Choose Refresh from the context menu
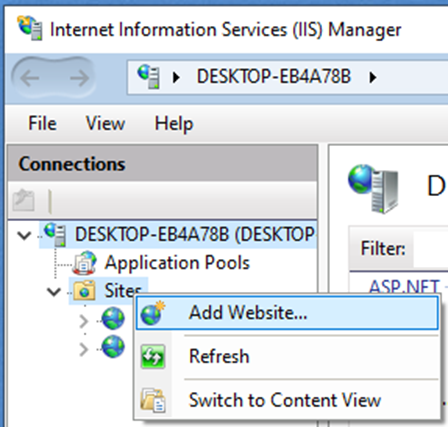The height and width of the screenshot is (427, 448). (287, 356)
